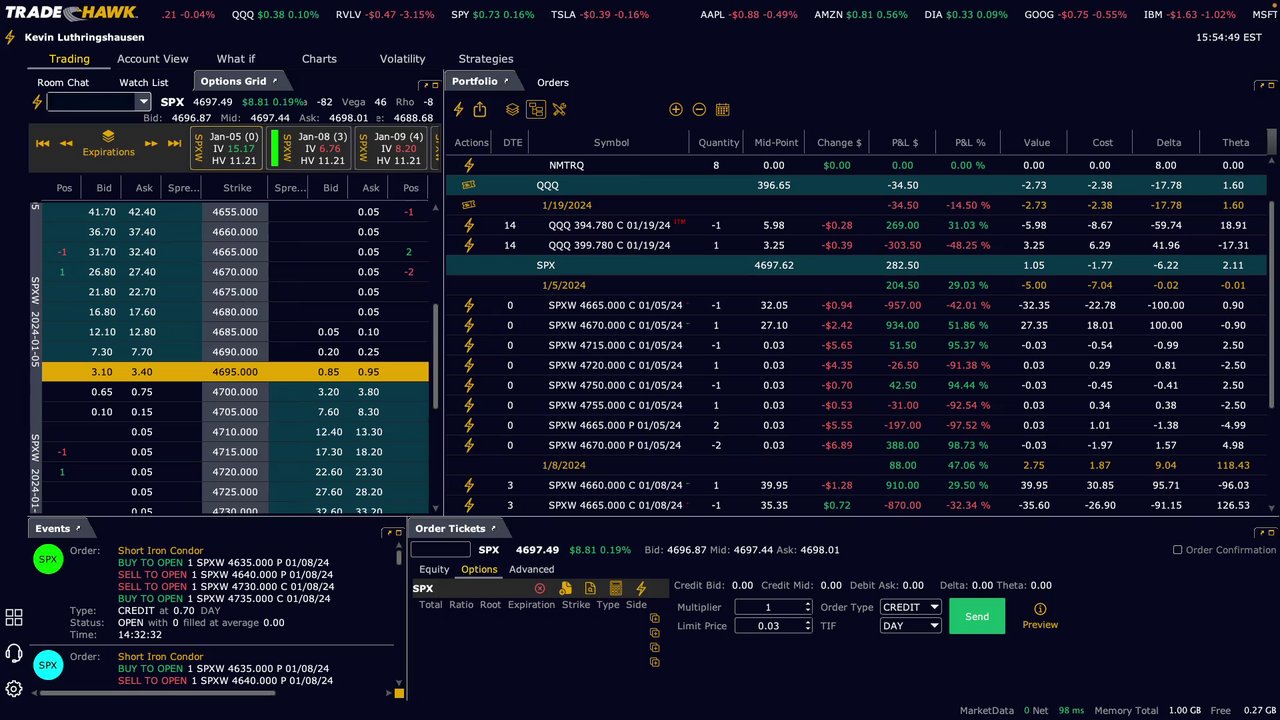Click lightning action icon for SPXW 4715.000 C row
1280x720 pixels.
click(469, 345)
